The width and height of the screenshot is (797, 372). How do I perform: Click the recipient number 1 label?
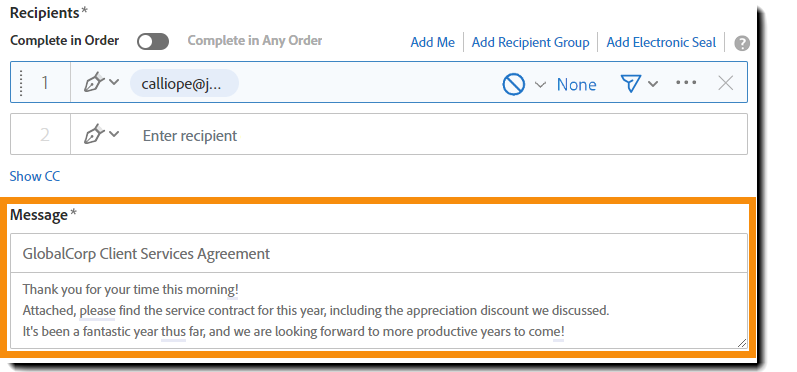45,82
